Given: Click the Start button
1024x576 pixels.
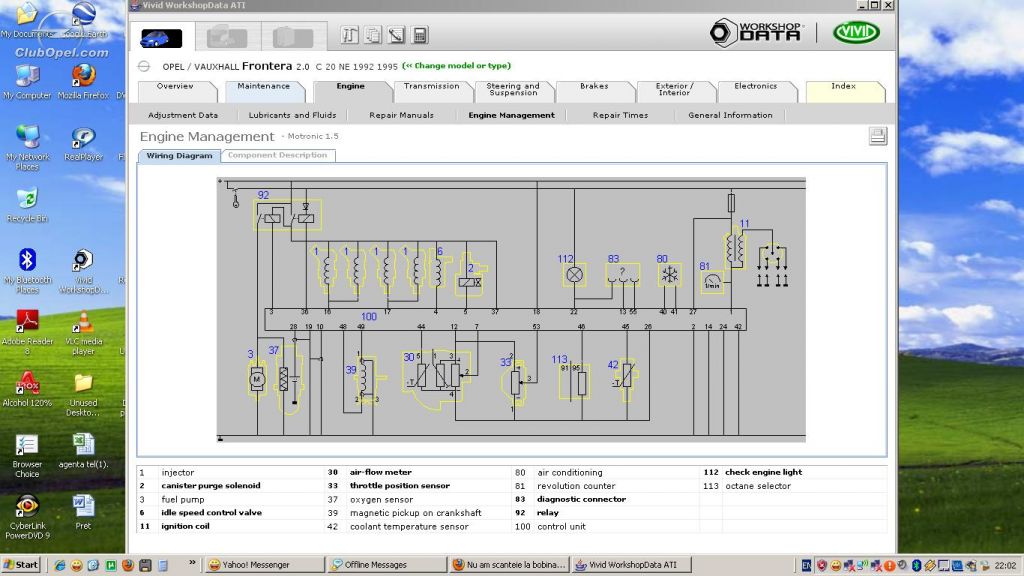Looking at the screenshot, I should click(x=22, y=565).
